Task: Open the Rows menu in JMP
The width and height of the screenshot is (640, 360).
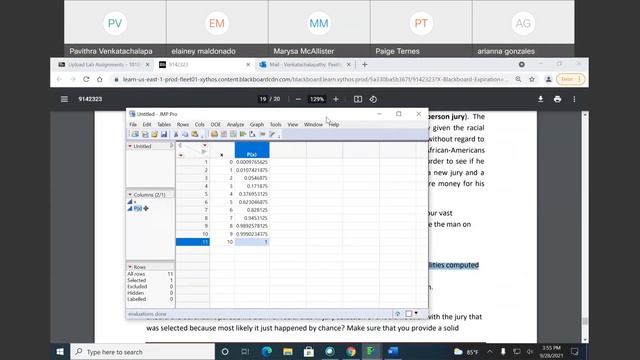Action: pos(182,124)
